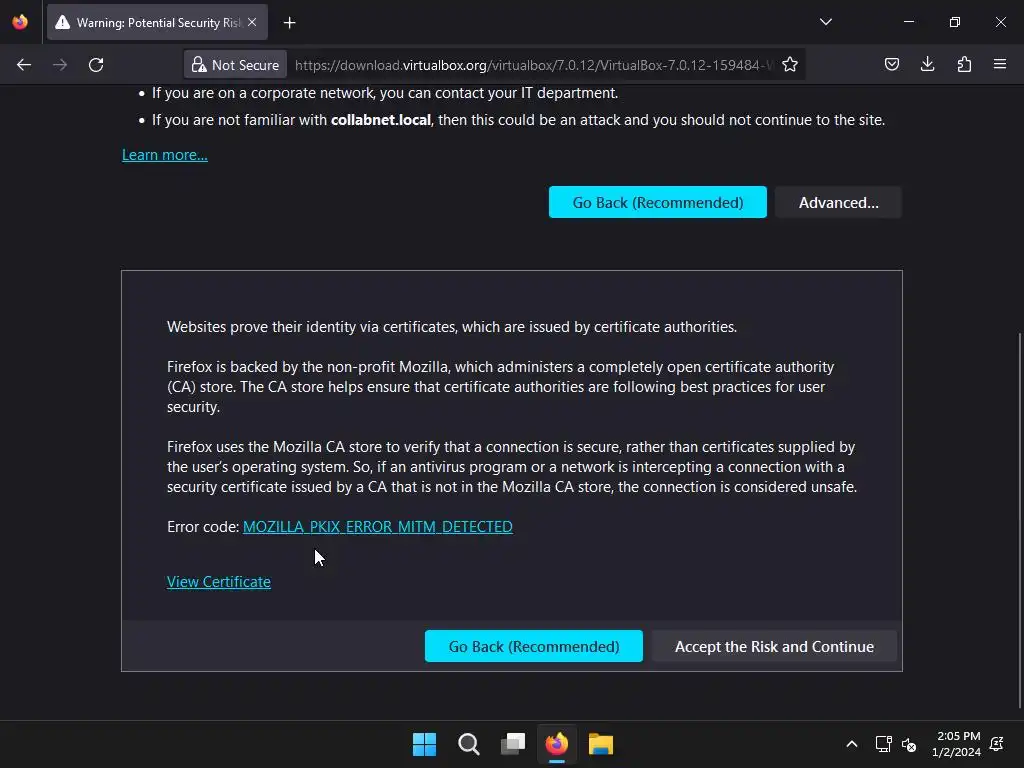Click the muted volume tray icon

908,744
